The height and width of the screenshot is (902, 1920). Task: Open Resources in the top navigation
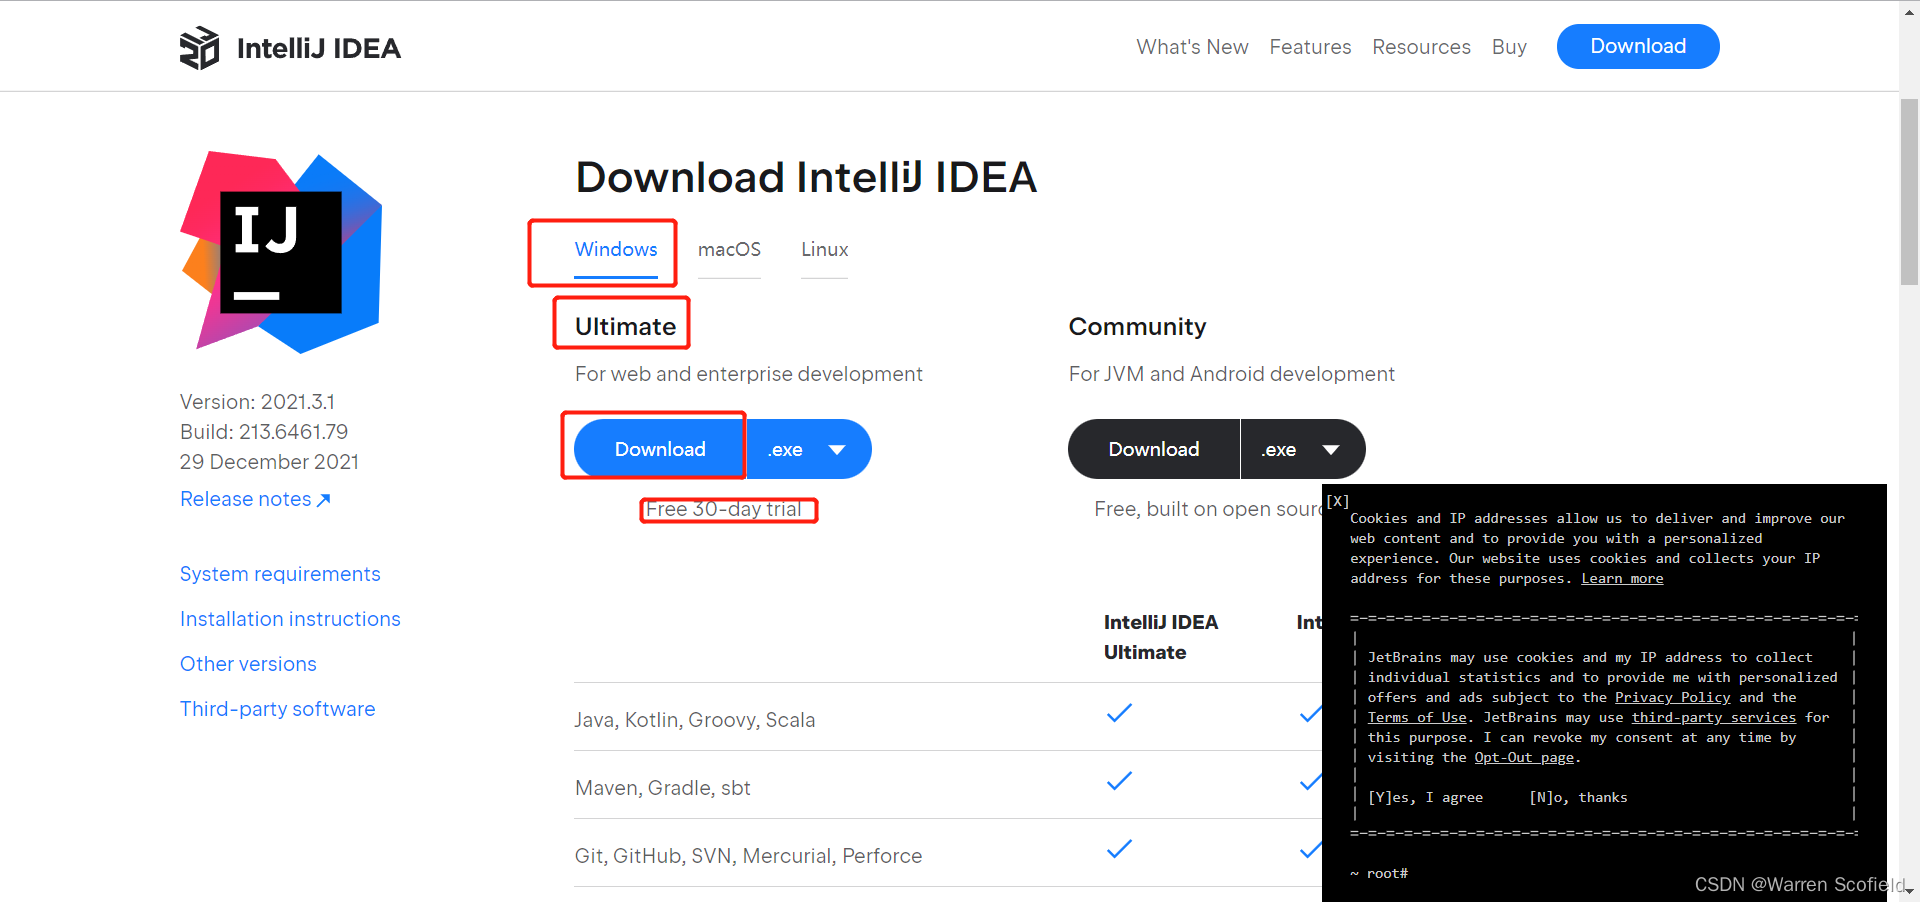[1421, 47]
